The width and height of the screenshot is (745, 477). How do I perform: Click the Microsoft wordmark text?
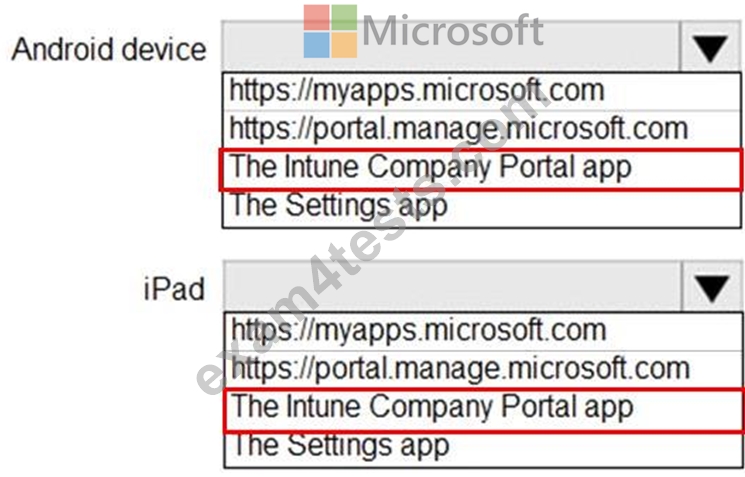[453, 31]
